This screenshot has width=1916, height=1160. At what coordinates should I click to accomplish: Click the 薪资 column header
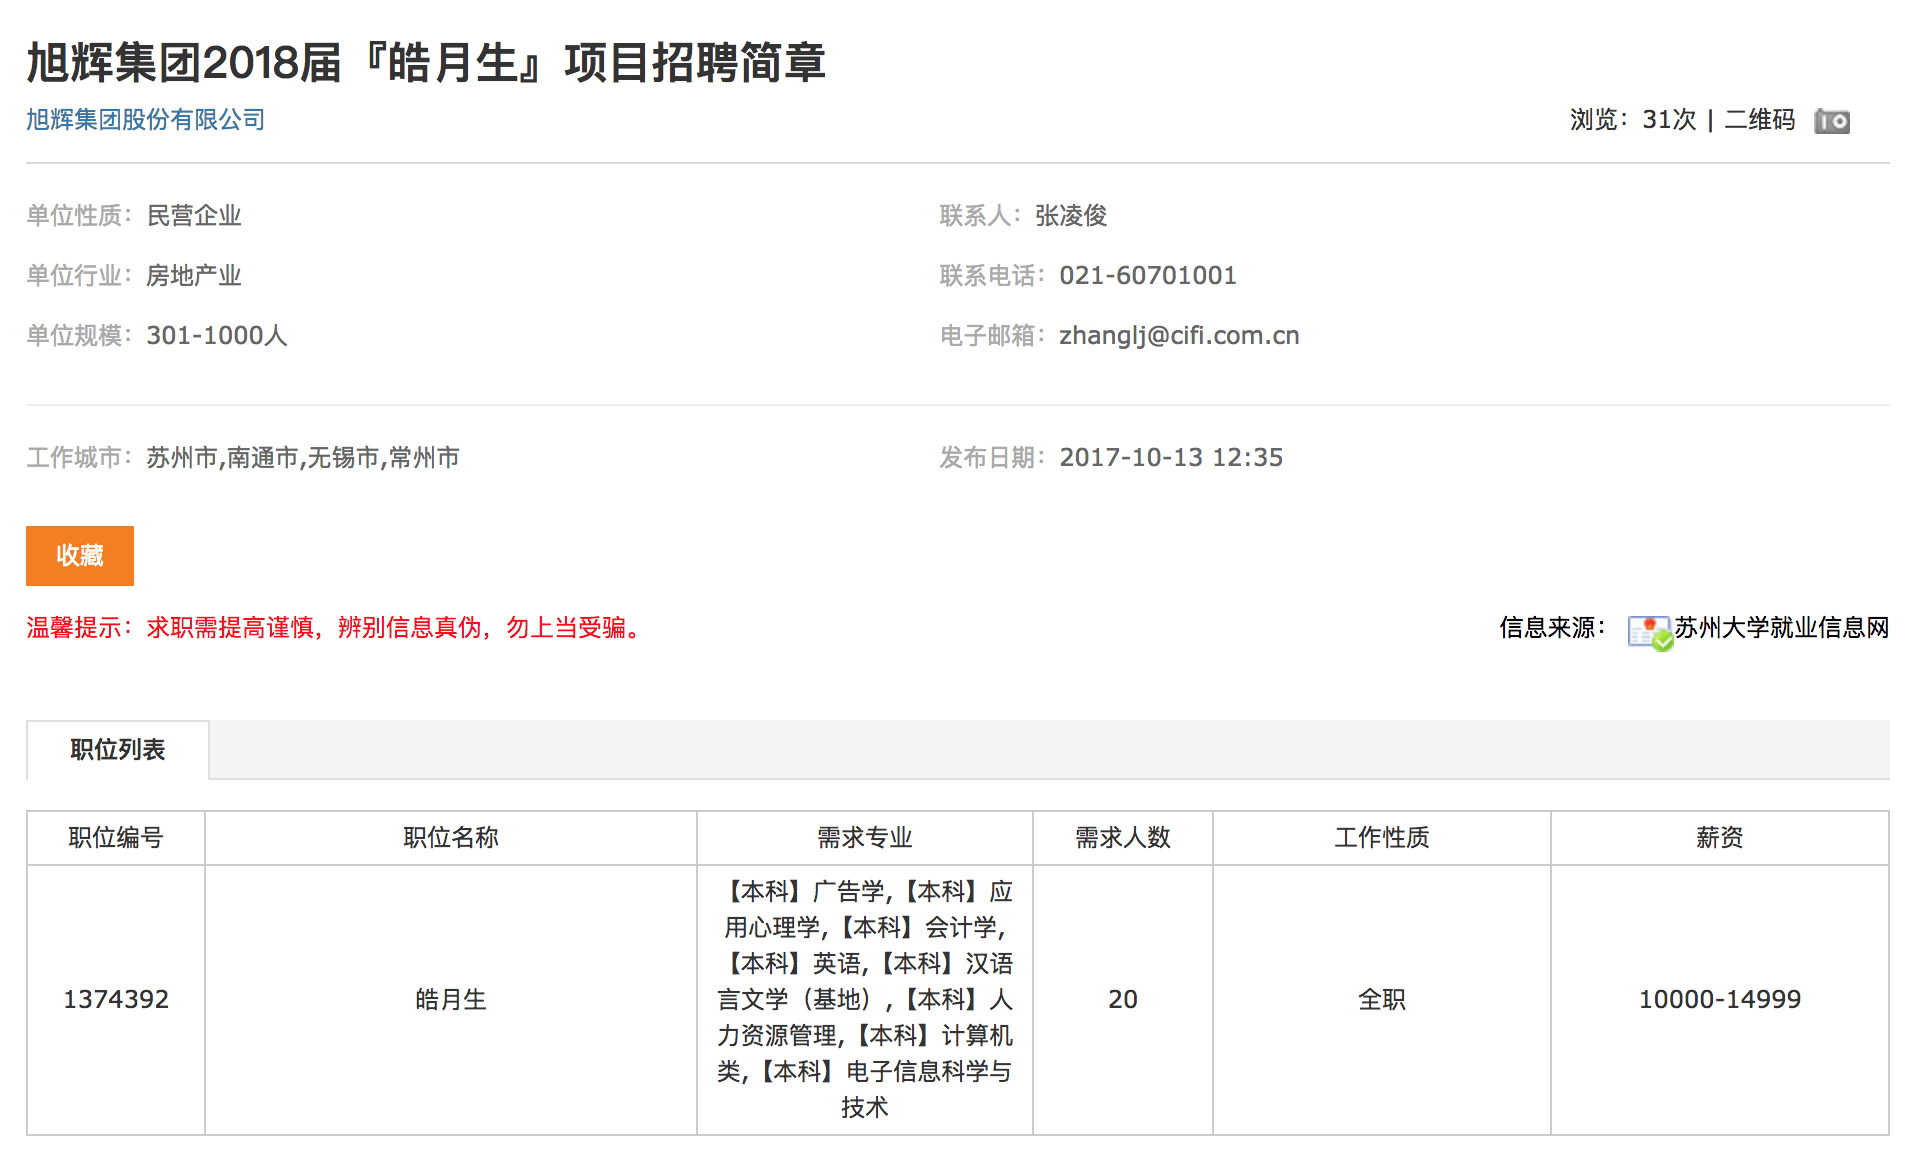tap(1719, 838)
